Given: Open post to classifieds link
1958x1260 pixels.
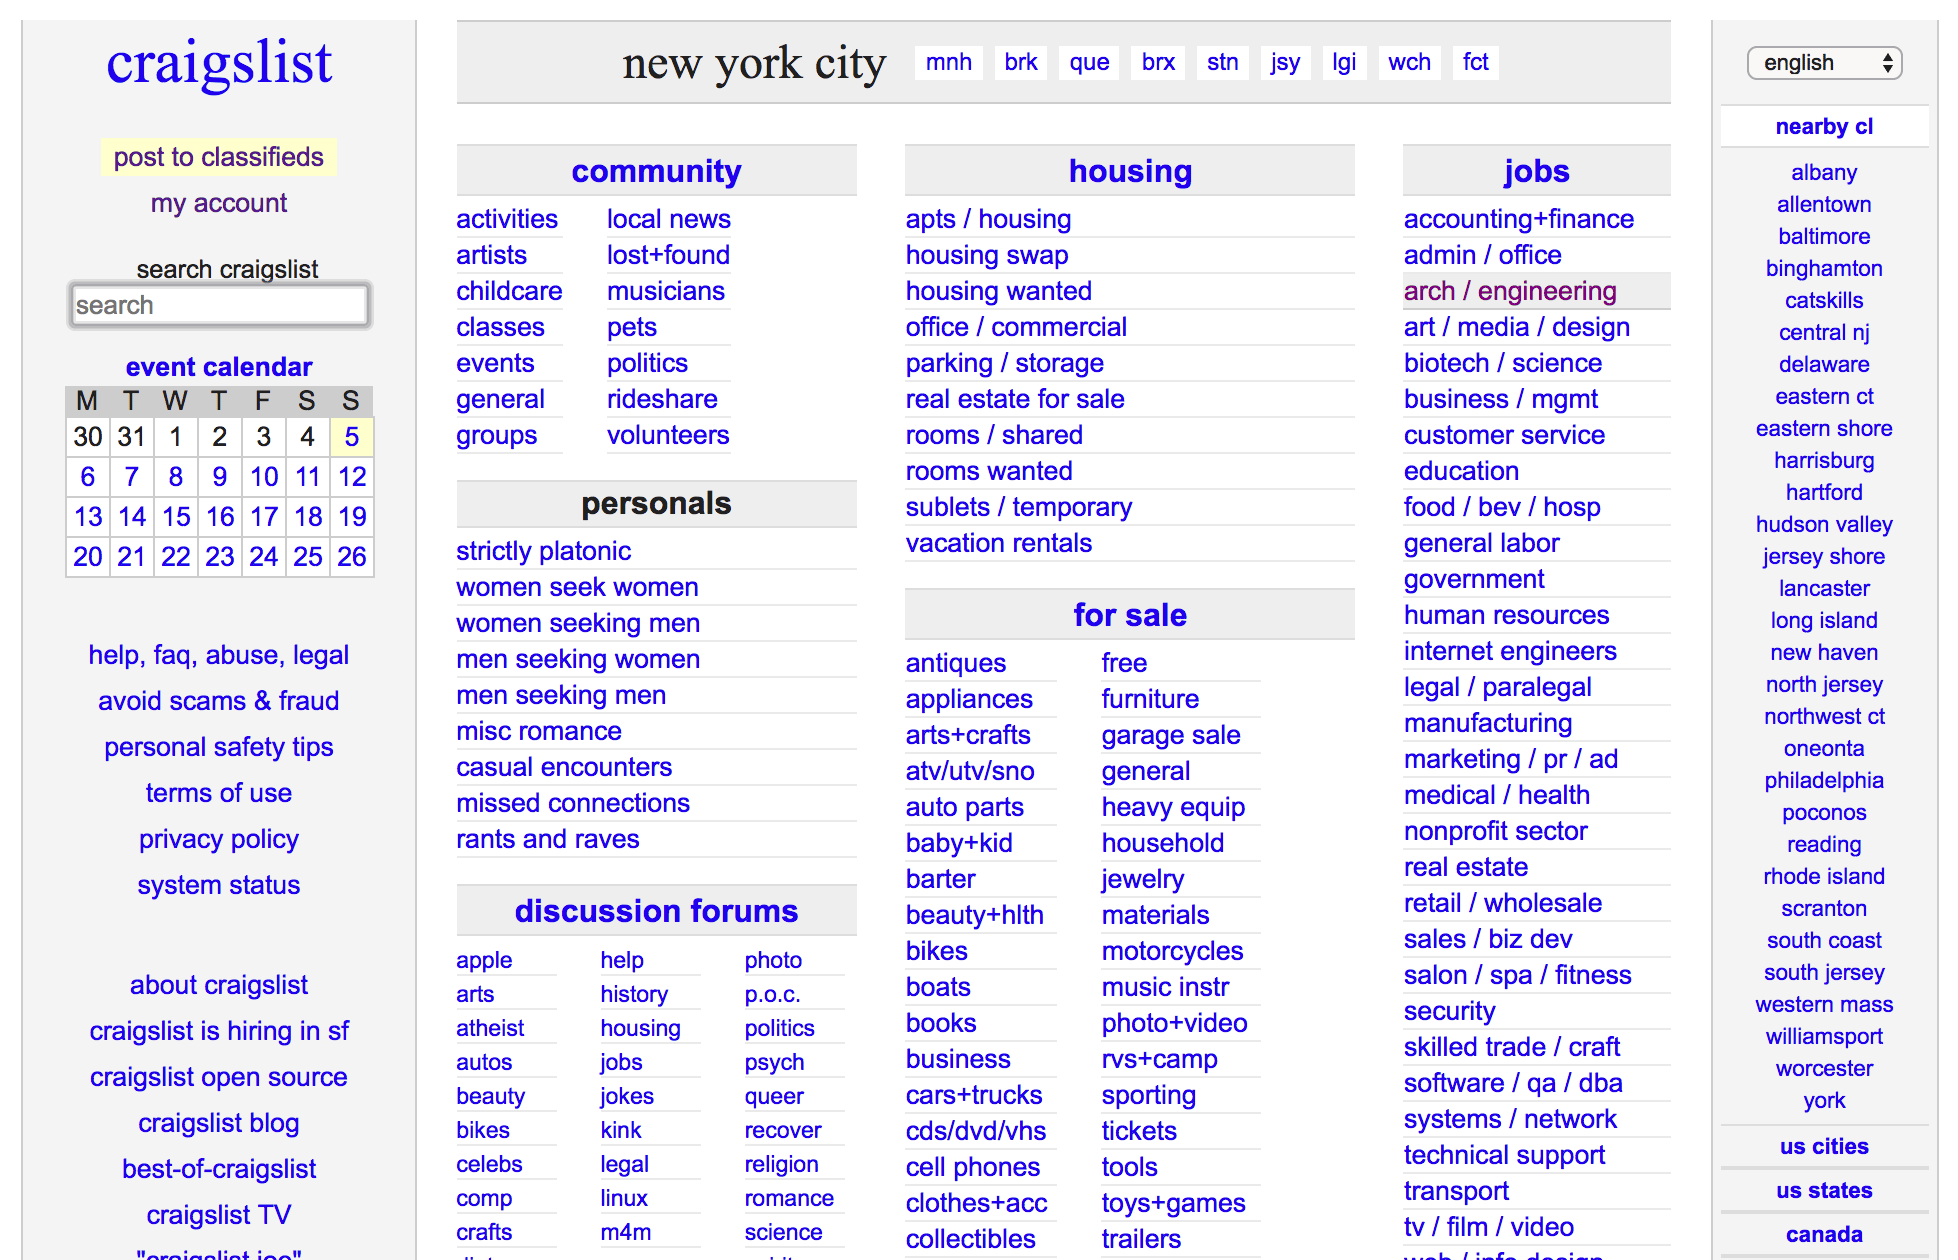Looking at the screenshot, I should tap(218, 157).
